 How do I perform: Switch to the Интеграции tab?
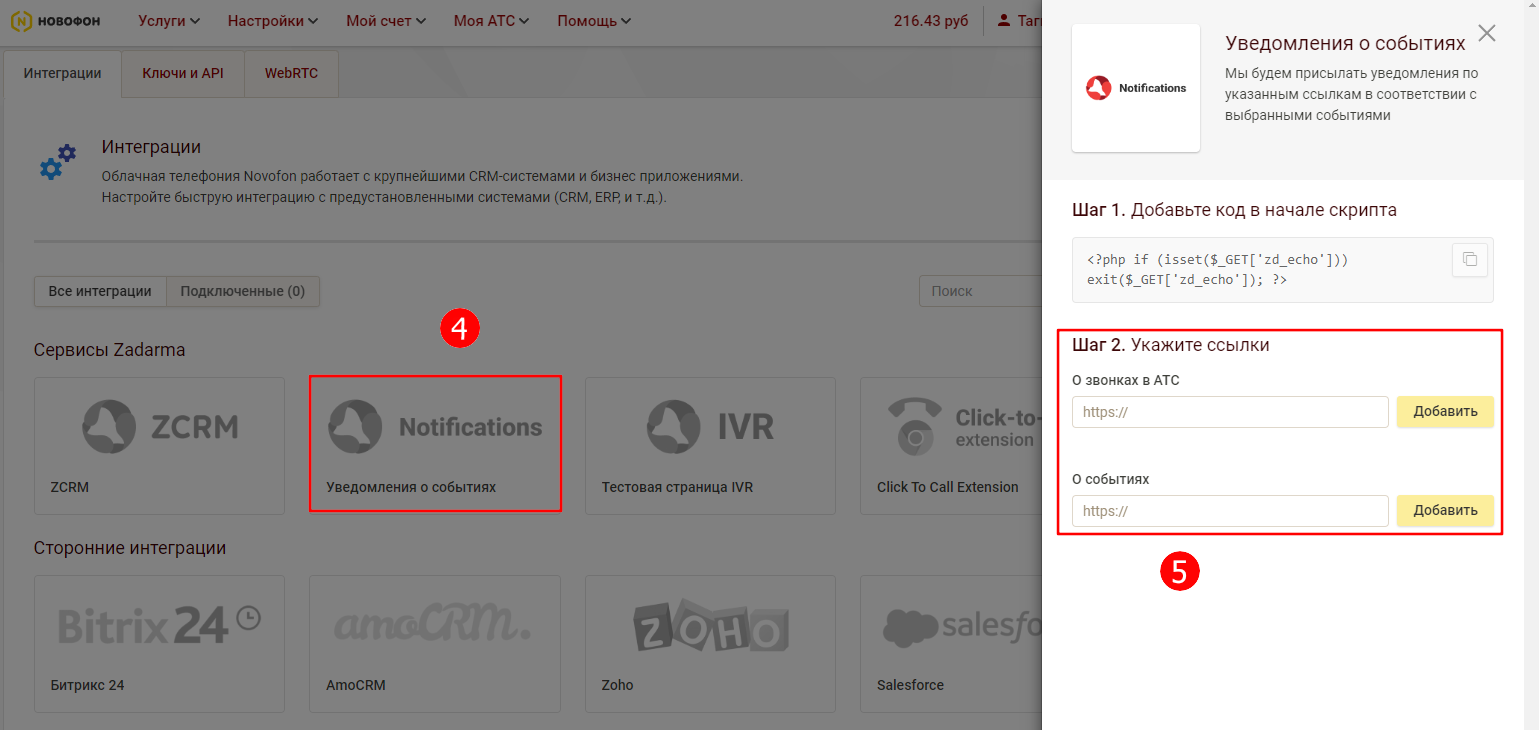click(62, 73)
